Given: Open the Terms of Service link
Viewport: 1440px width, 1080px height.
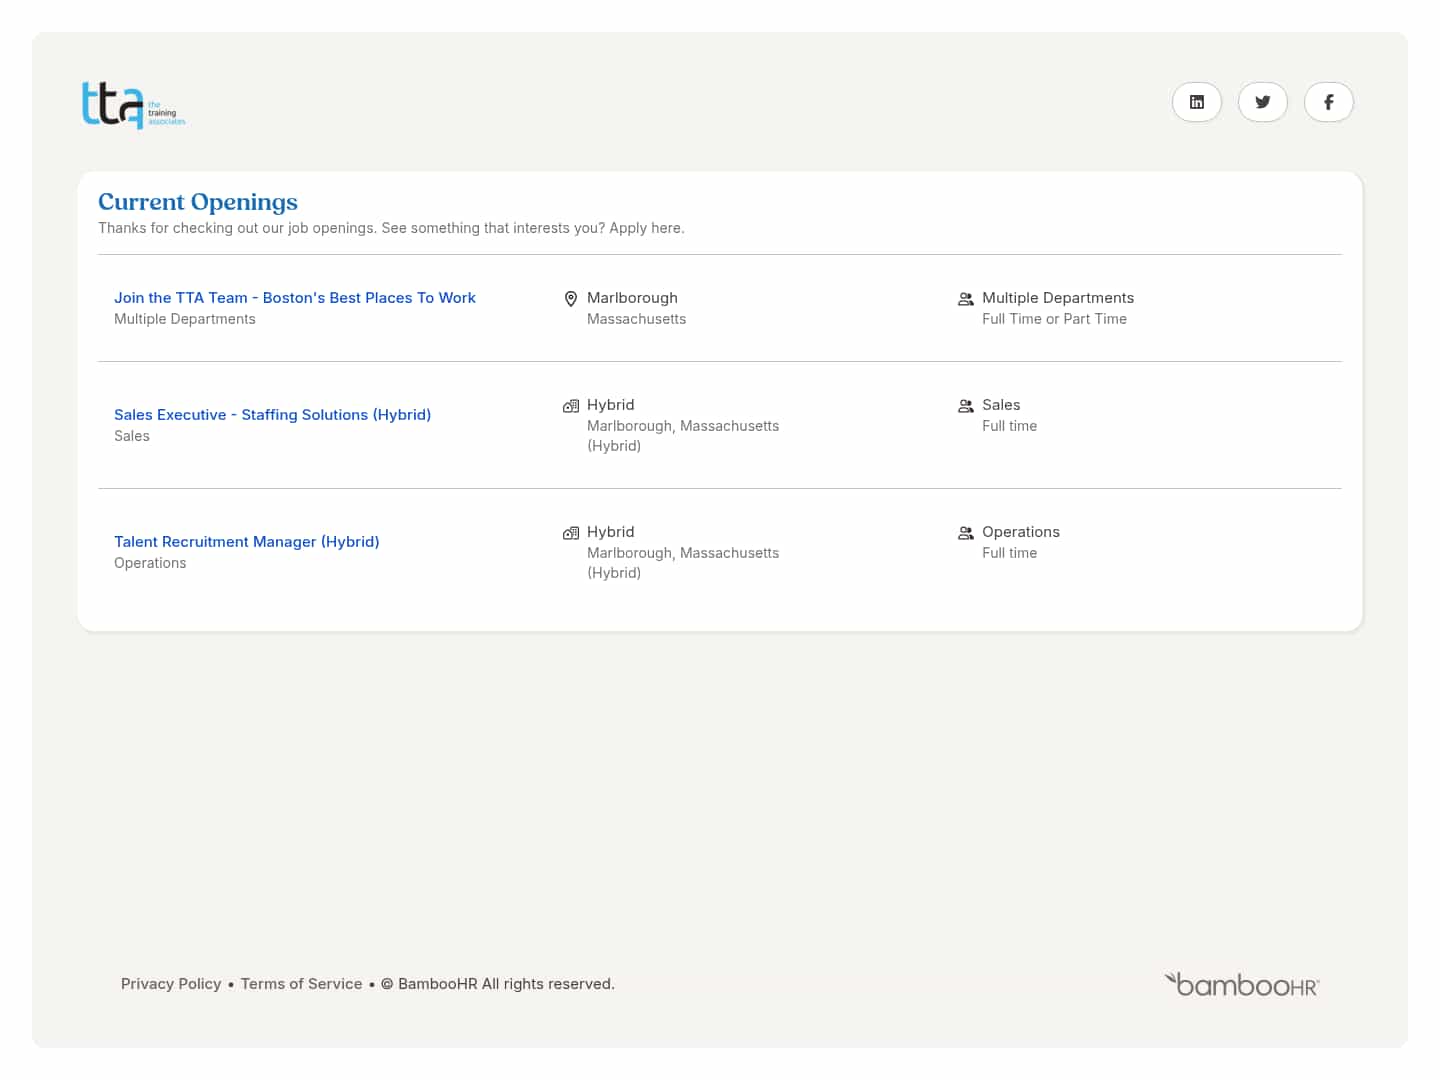Looking at the screenshot, I should (x=302, y=984).
